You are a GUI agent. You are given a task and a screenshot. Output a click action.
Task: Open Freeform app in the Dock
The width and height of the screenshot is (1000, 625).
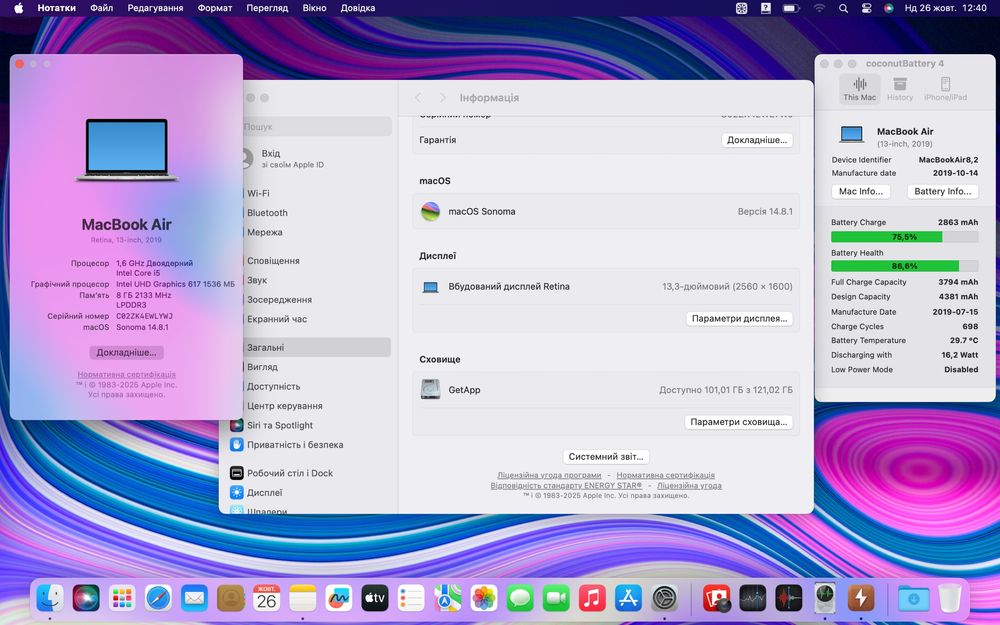[x=339, y=598]
